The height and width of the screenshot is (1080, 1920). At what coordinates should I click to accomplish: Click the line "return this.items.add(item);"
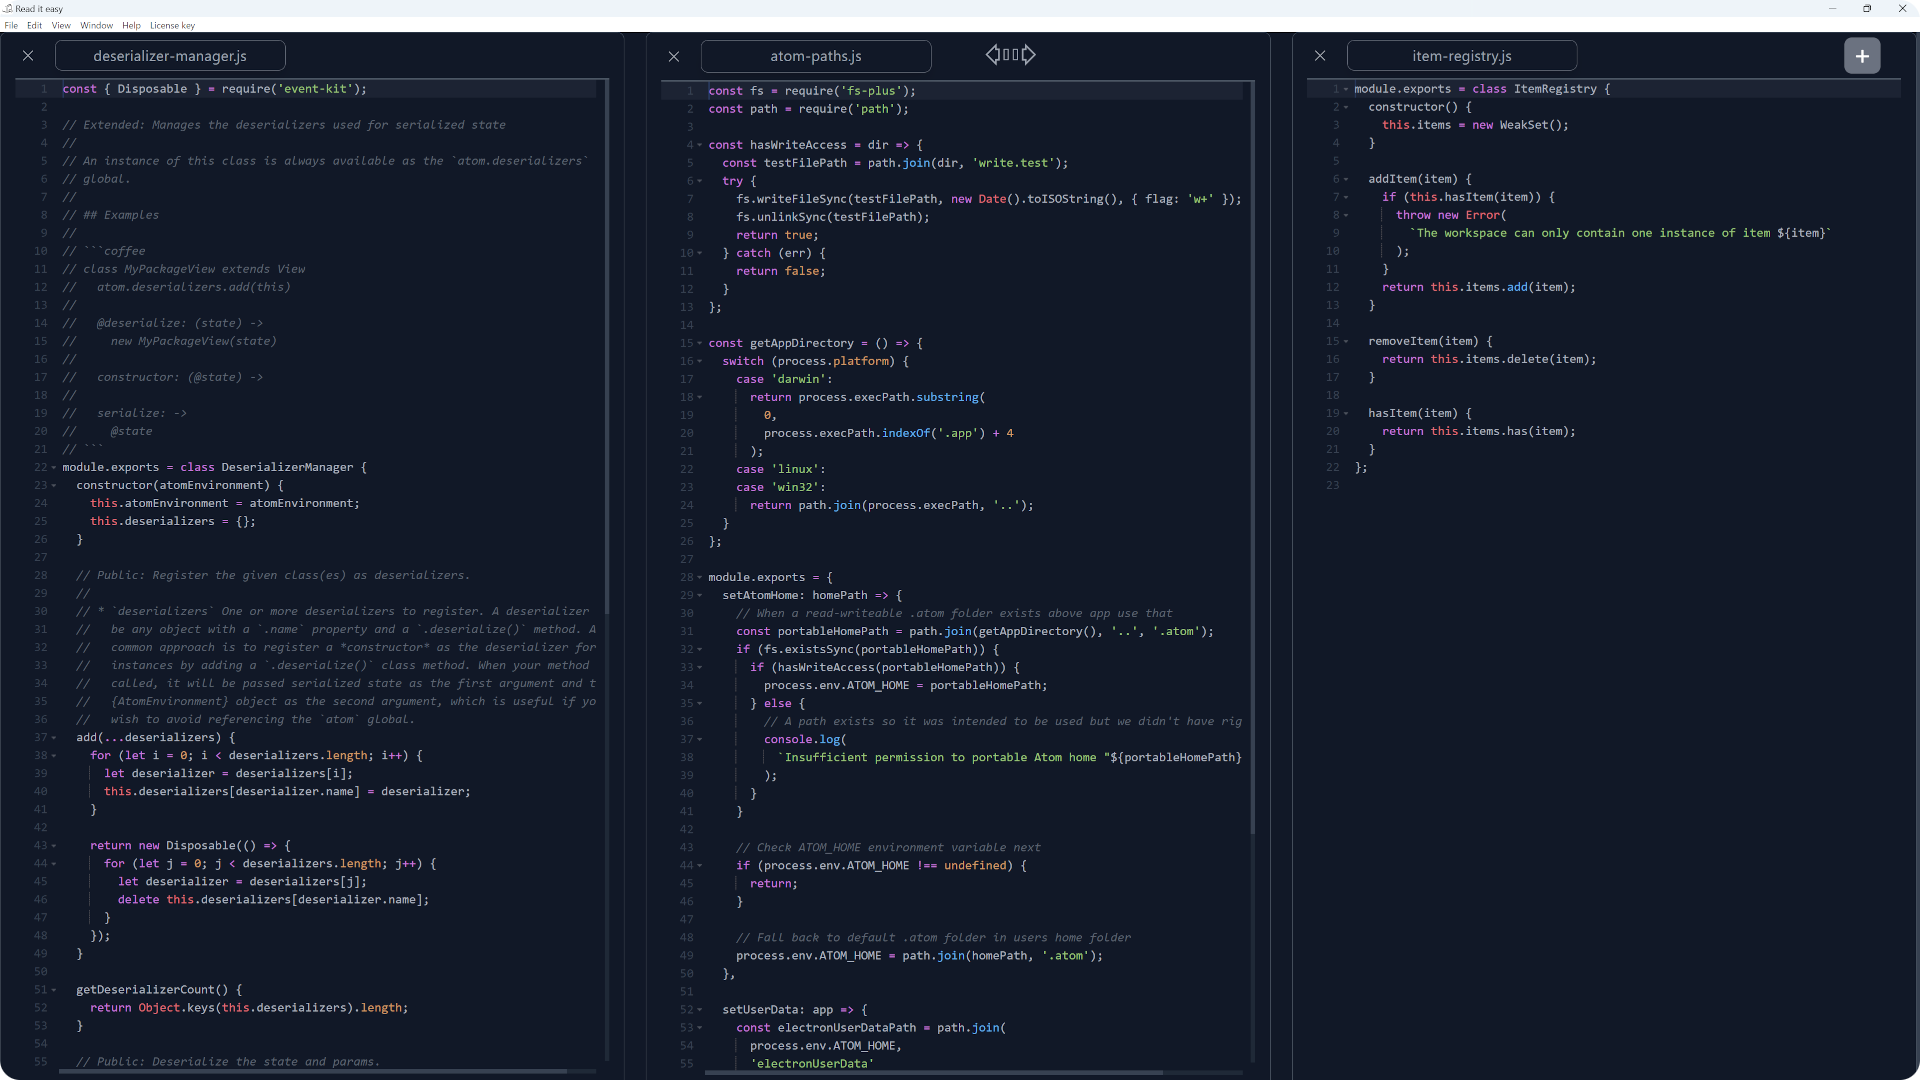1479,287
